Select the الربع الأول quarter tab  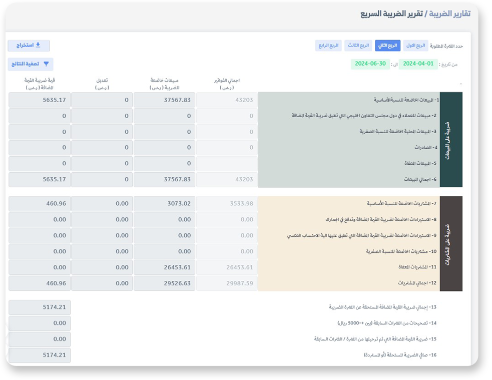[415, 46]
